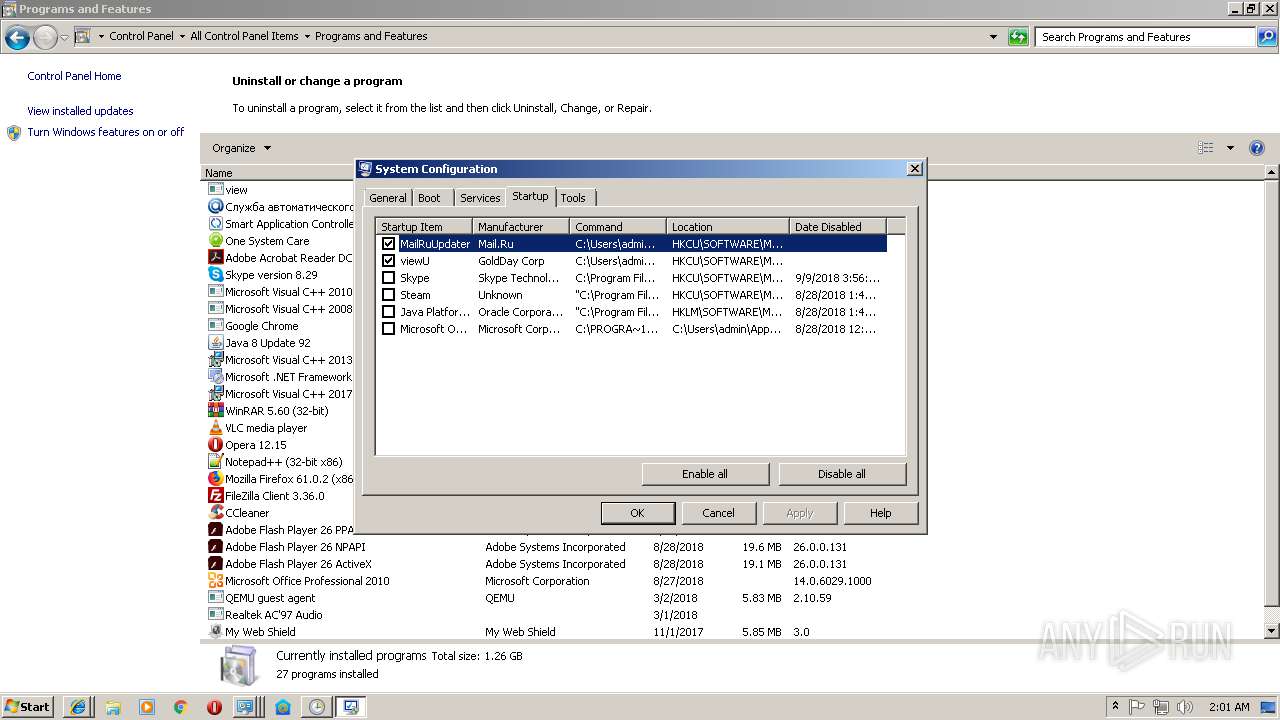Open Windows Explorer folder from taskbar

click(x=112, y=707)
